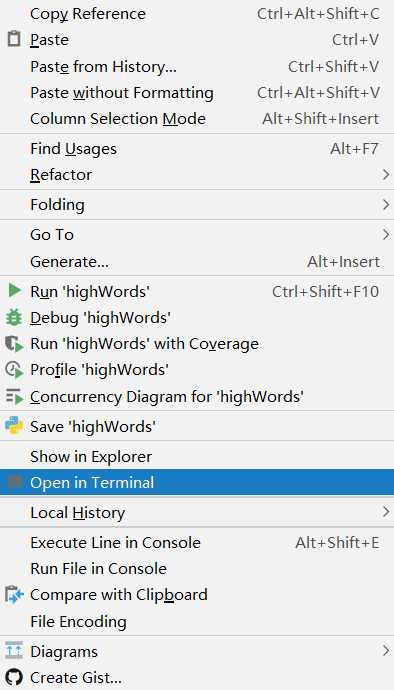The width and height of the screenshot is (394, 690).
Task: Choose Paste without Formatting
Action: click(x=197, y=93)
